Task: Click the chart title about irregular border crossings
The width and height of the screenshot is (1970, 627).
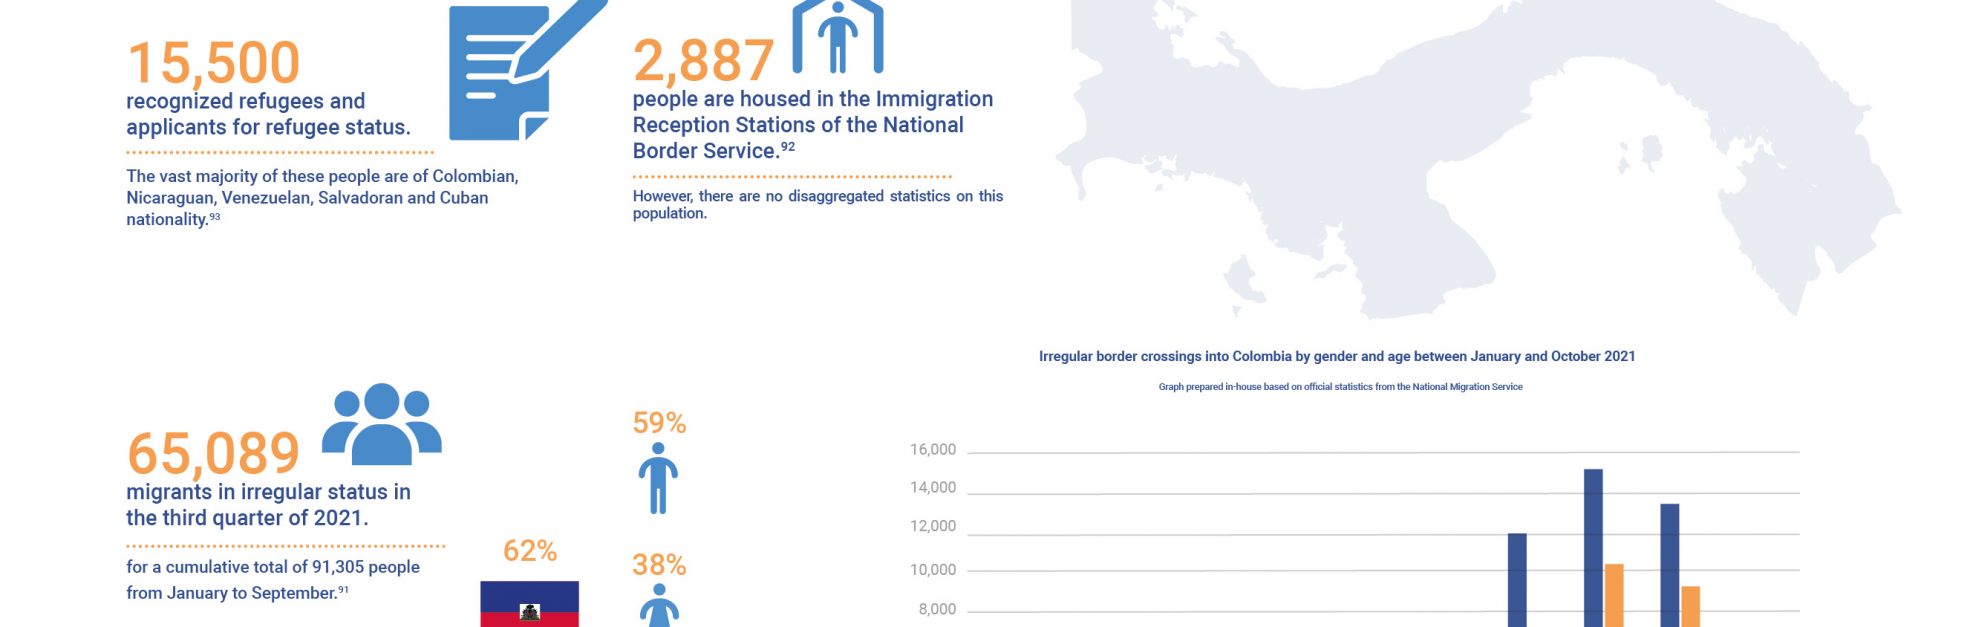Action: click(x=1337, y=356)
